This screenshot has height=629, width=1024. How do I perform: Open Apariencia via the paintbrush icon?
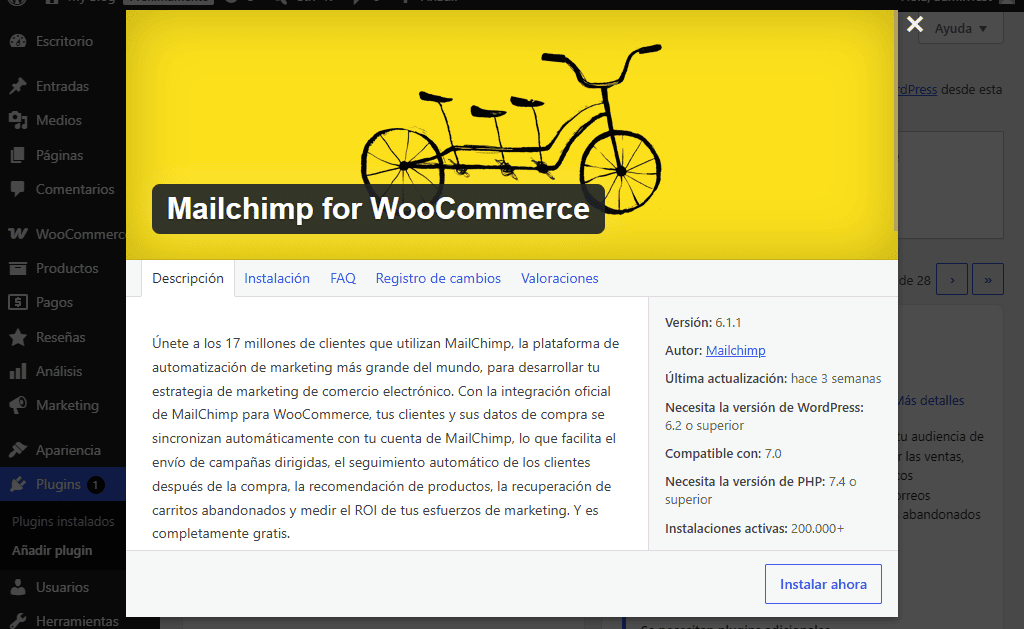click(x=18, y=450)
